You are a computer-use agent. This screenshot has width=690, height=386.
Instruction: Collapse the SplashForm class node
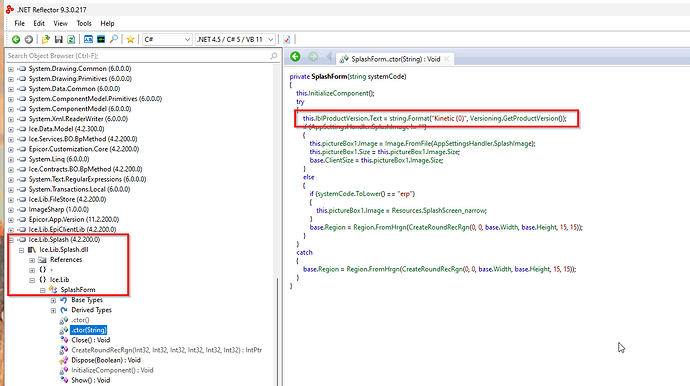pyautogui.click(x=43, y=290)
